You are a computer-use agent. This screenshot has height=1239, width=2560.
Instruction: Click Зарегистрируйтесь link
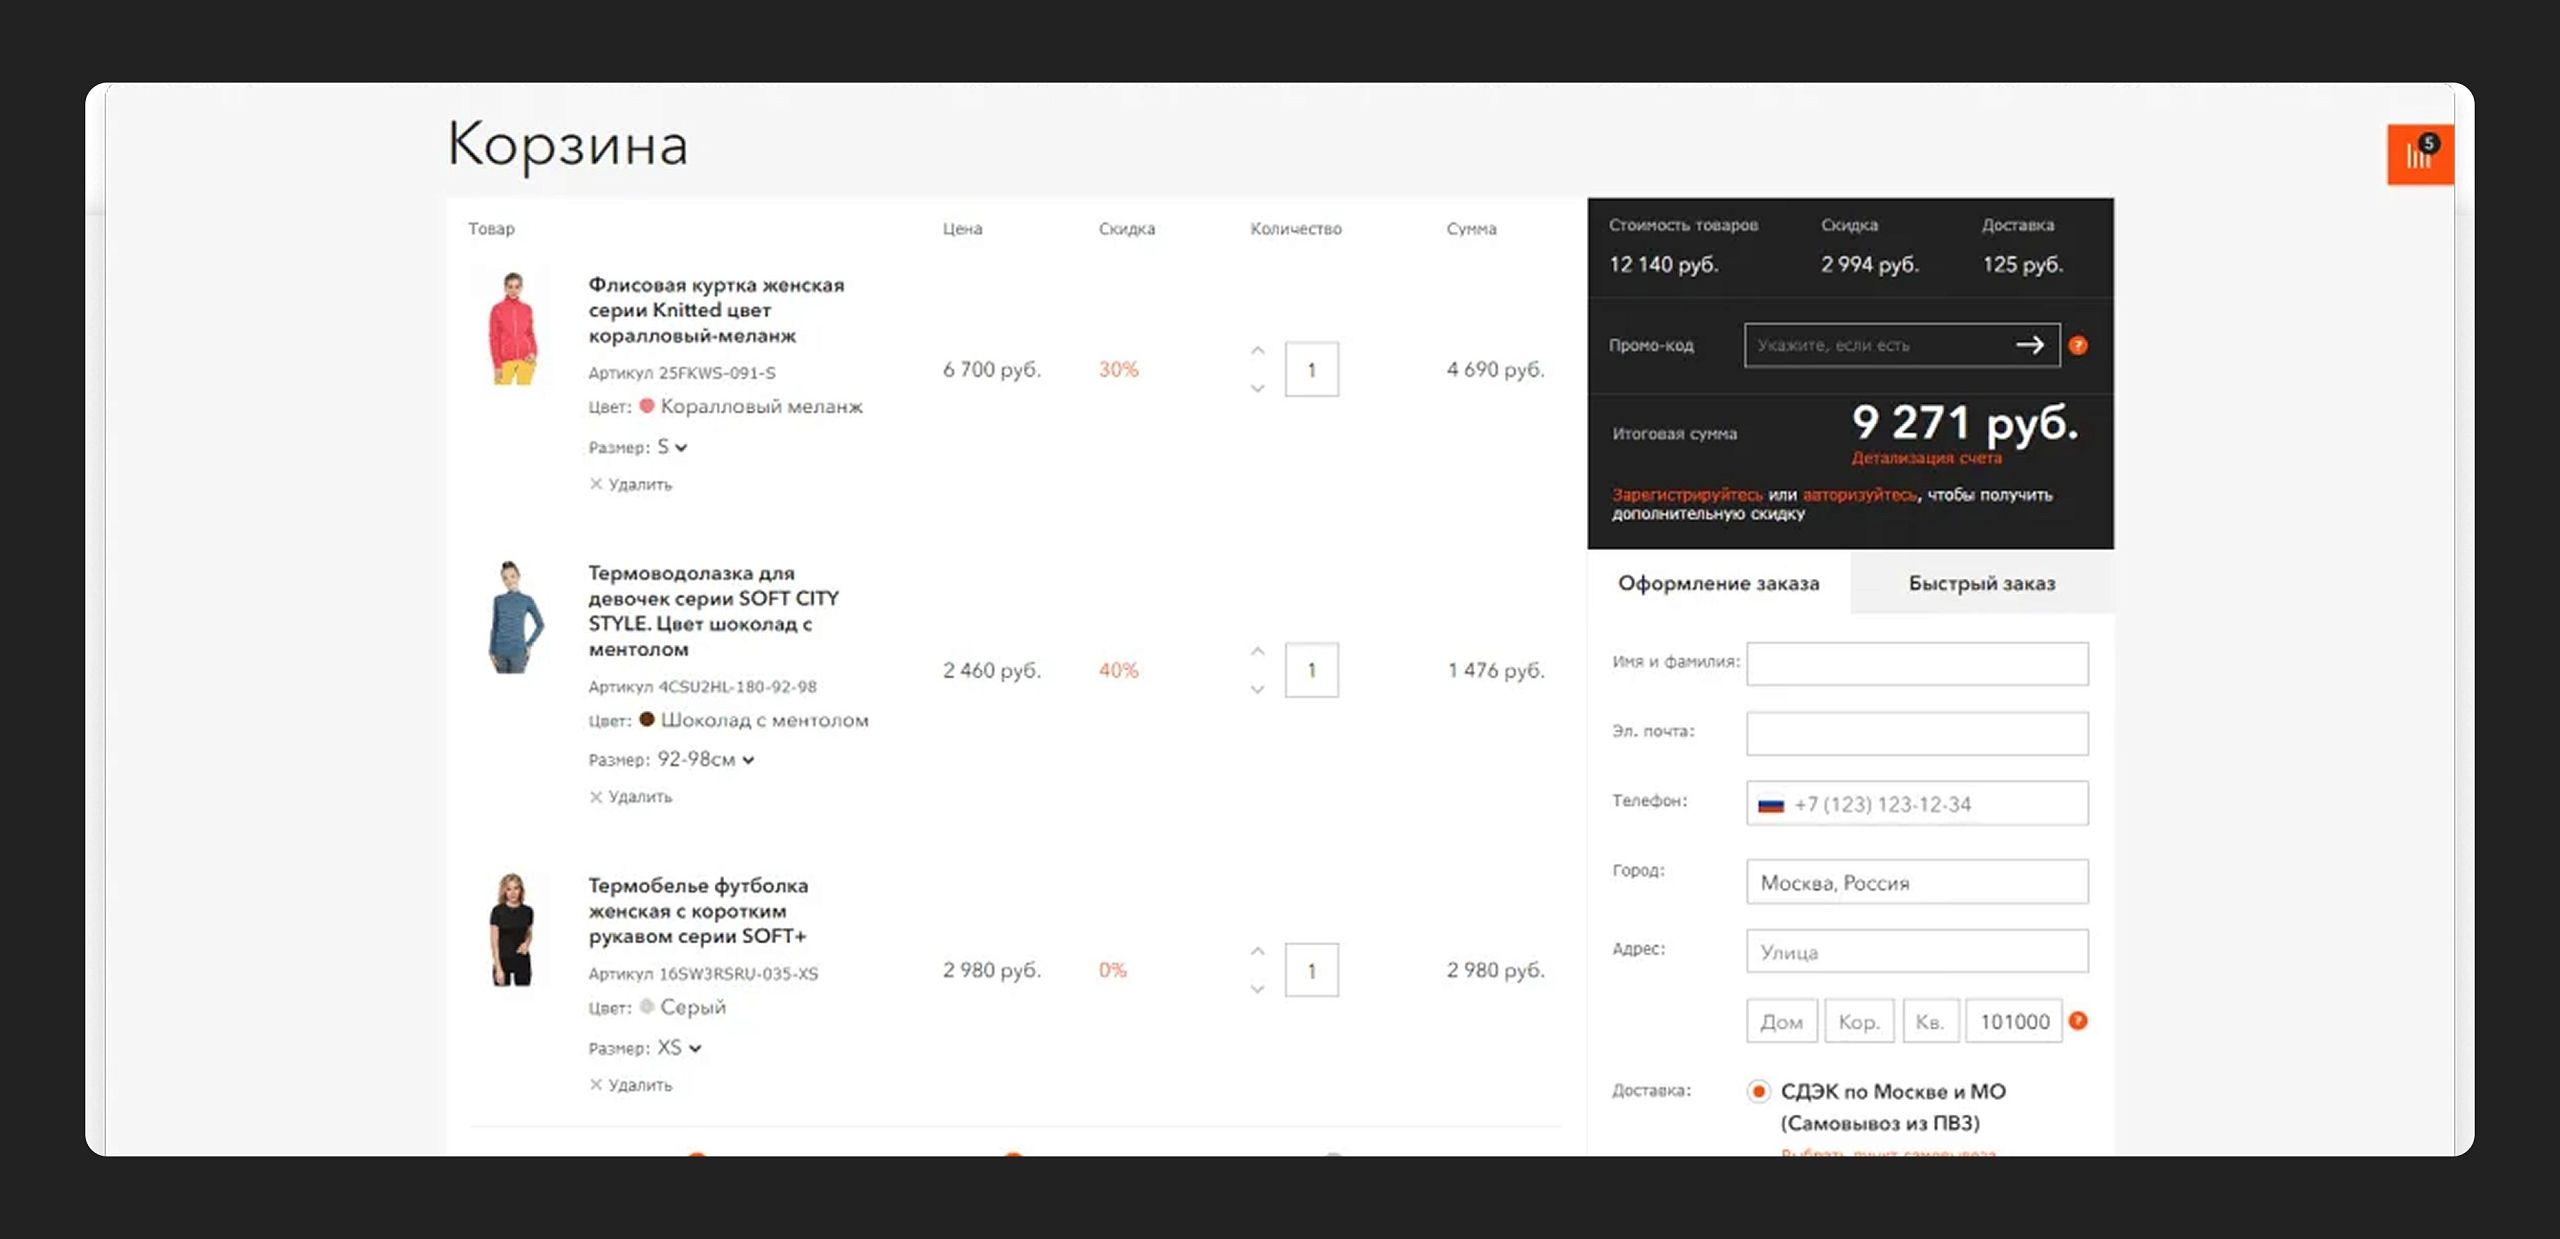(1686, 495)
